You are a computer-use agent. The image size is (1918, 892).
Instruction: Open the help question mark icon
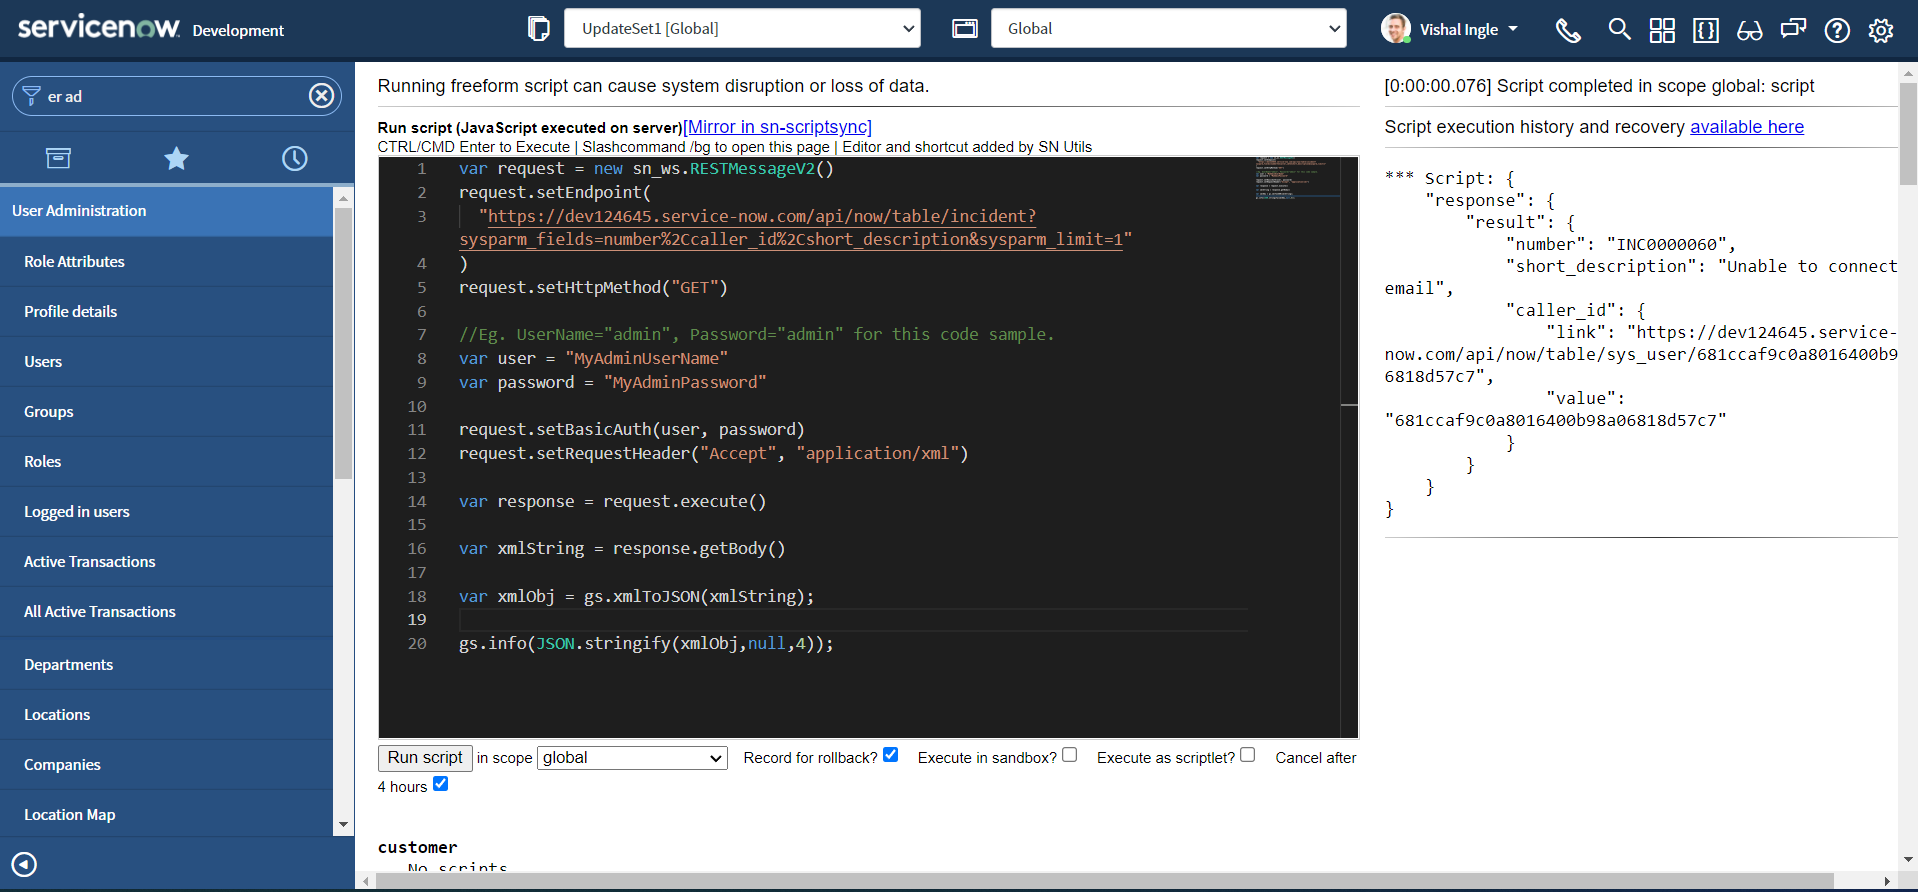1837,30
